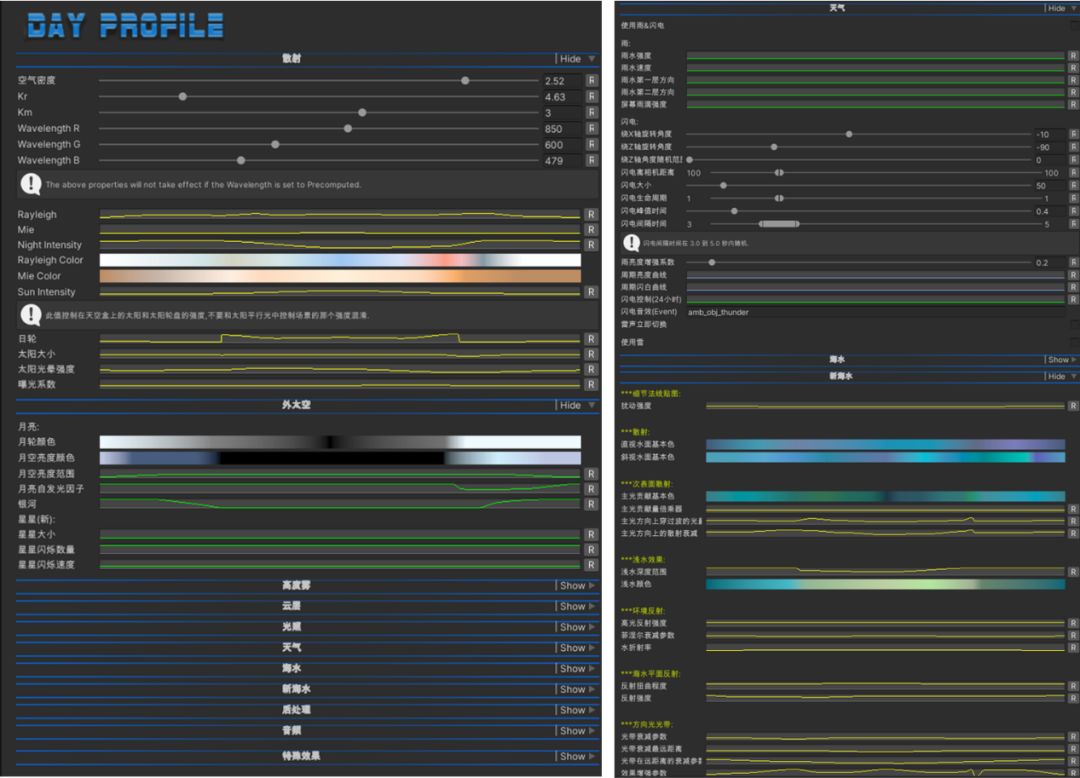
Task: Reset the Wavelength G value
Action: (592, 145)
